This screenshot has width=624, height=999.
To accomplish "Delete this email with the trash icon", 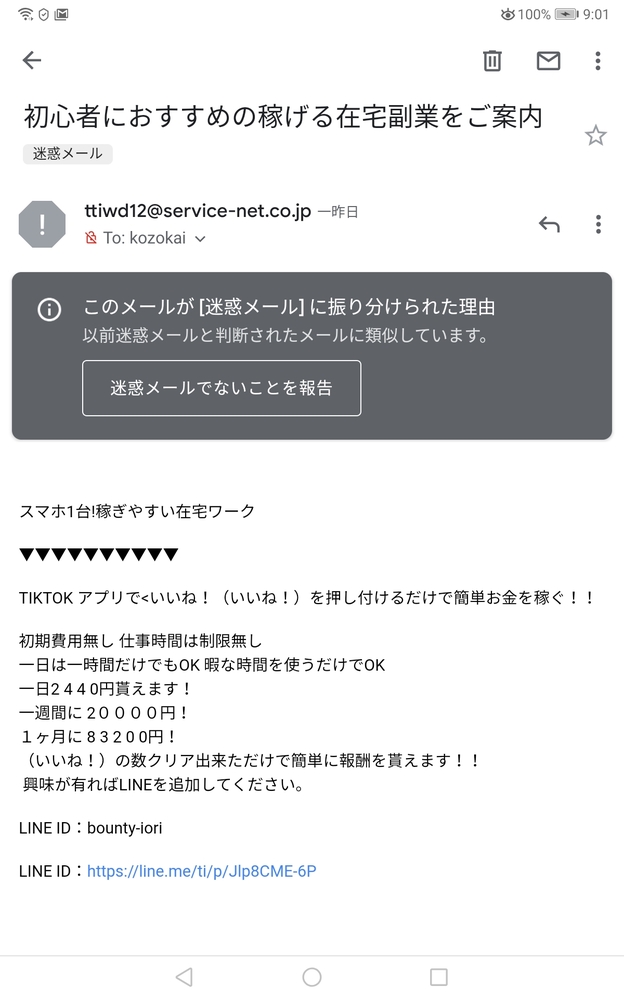I will pos(492,61).
